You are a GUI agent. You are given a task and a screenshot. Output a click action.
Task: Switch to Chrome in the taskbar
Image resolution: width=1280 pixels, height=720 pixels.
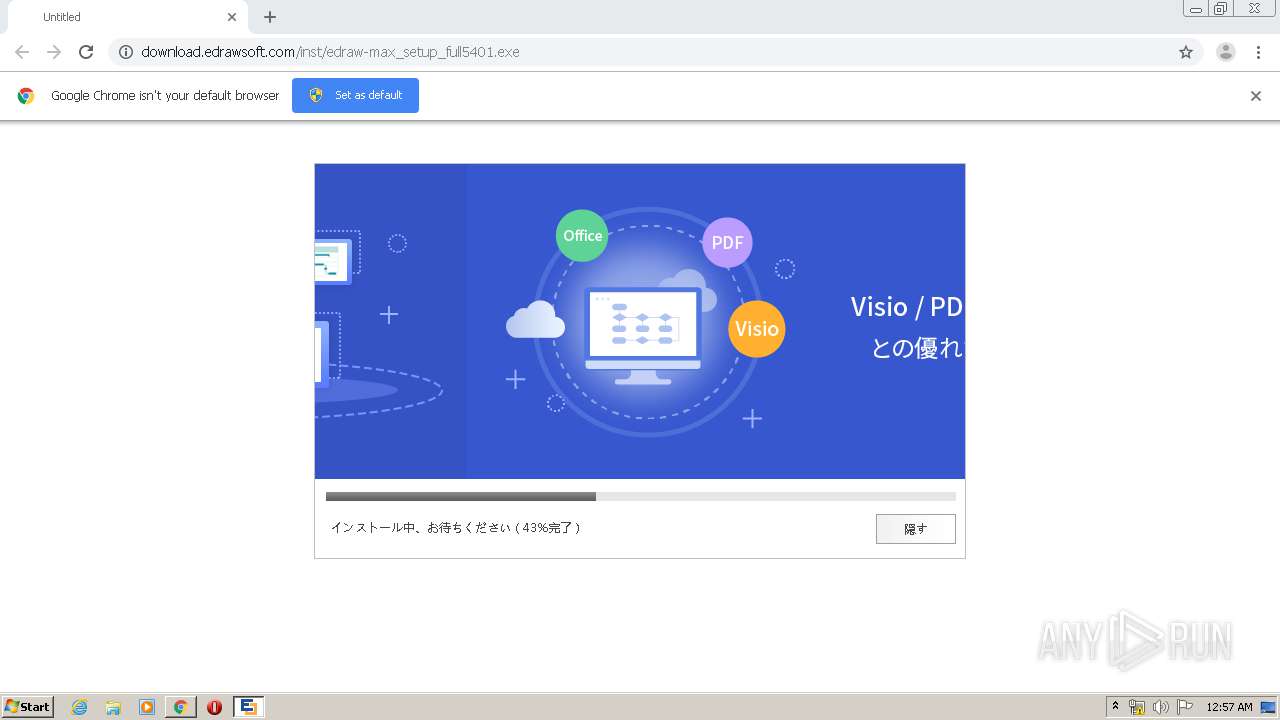[181, 707]
